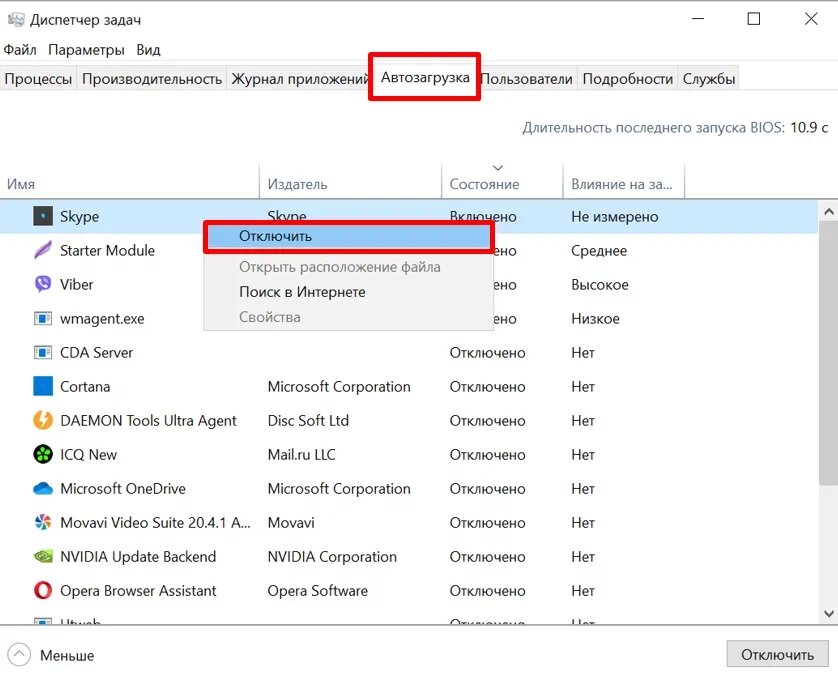Collapse view using the Меньше arrow icon
This screenshot has height=684, width=838.
(x=19, y=655)
